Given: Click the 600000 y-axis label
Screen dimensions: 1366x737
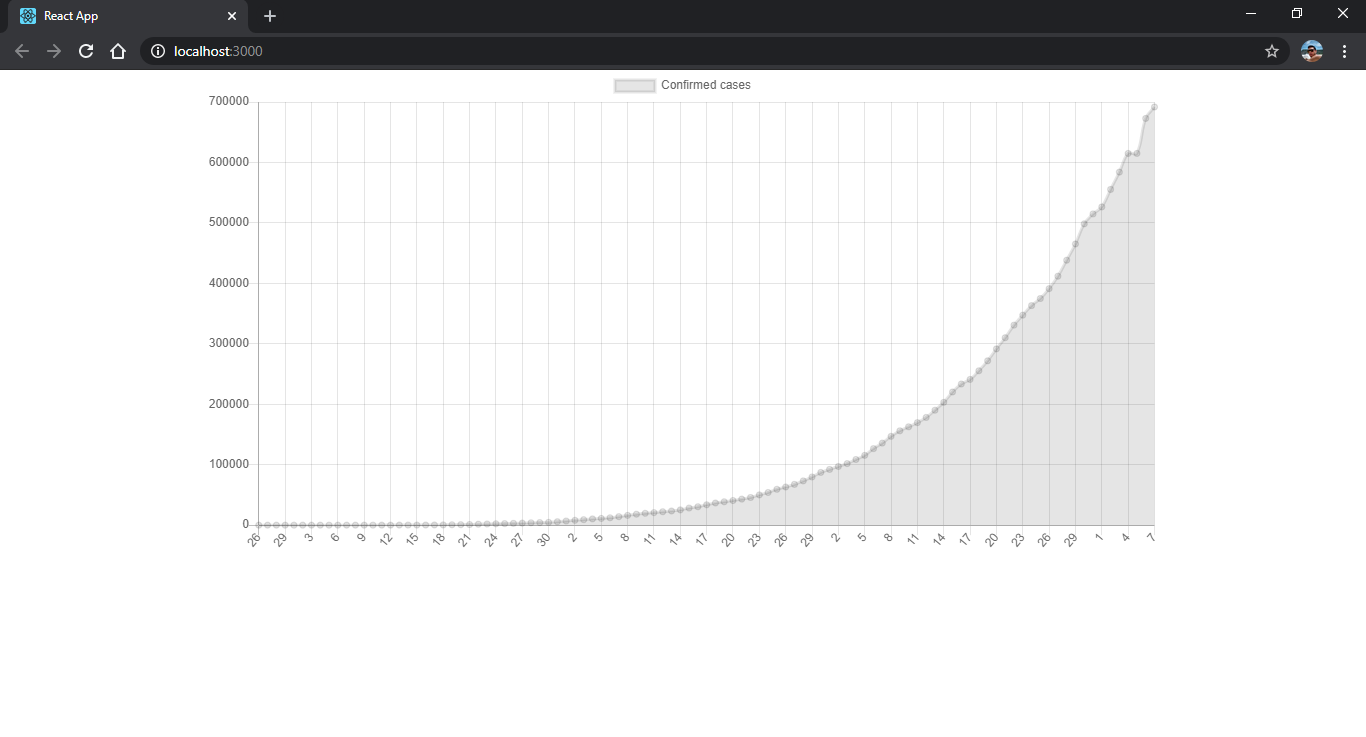Looking at the screenshot, I should pos(229,162).
